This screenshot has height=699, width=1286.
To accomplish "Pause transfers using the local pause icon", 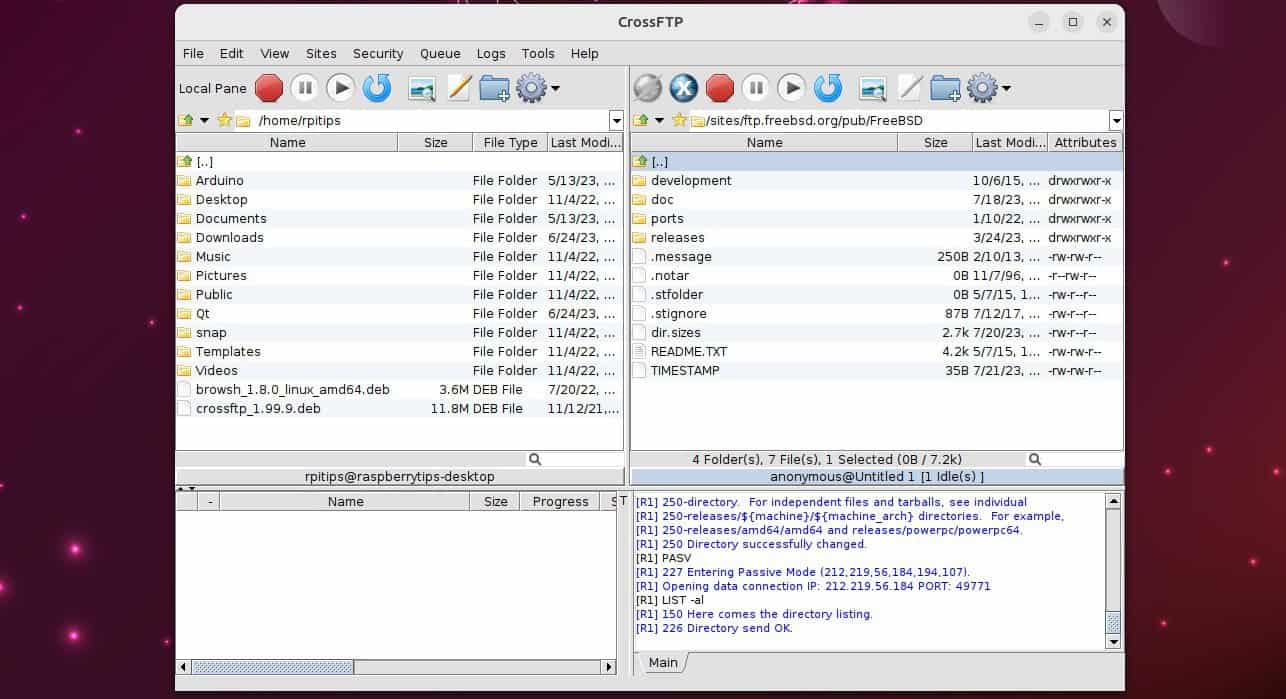I will (x=305, y=88).
